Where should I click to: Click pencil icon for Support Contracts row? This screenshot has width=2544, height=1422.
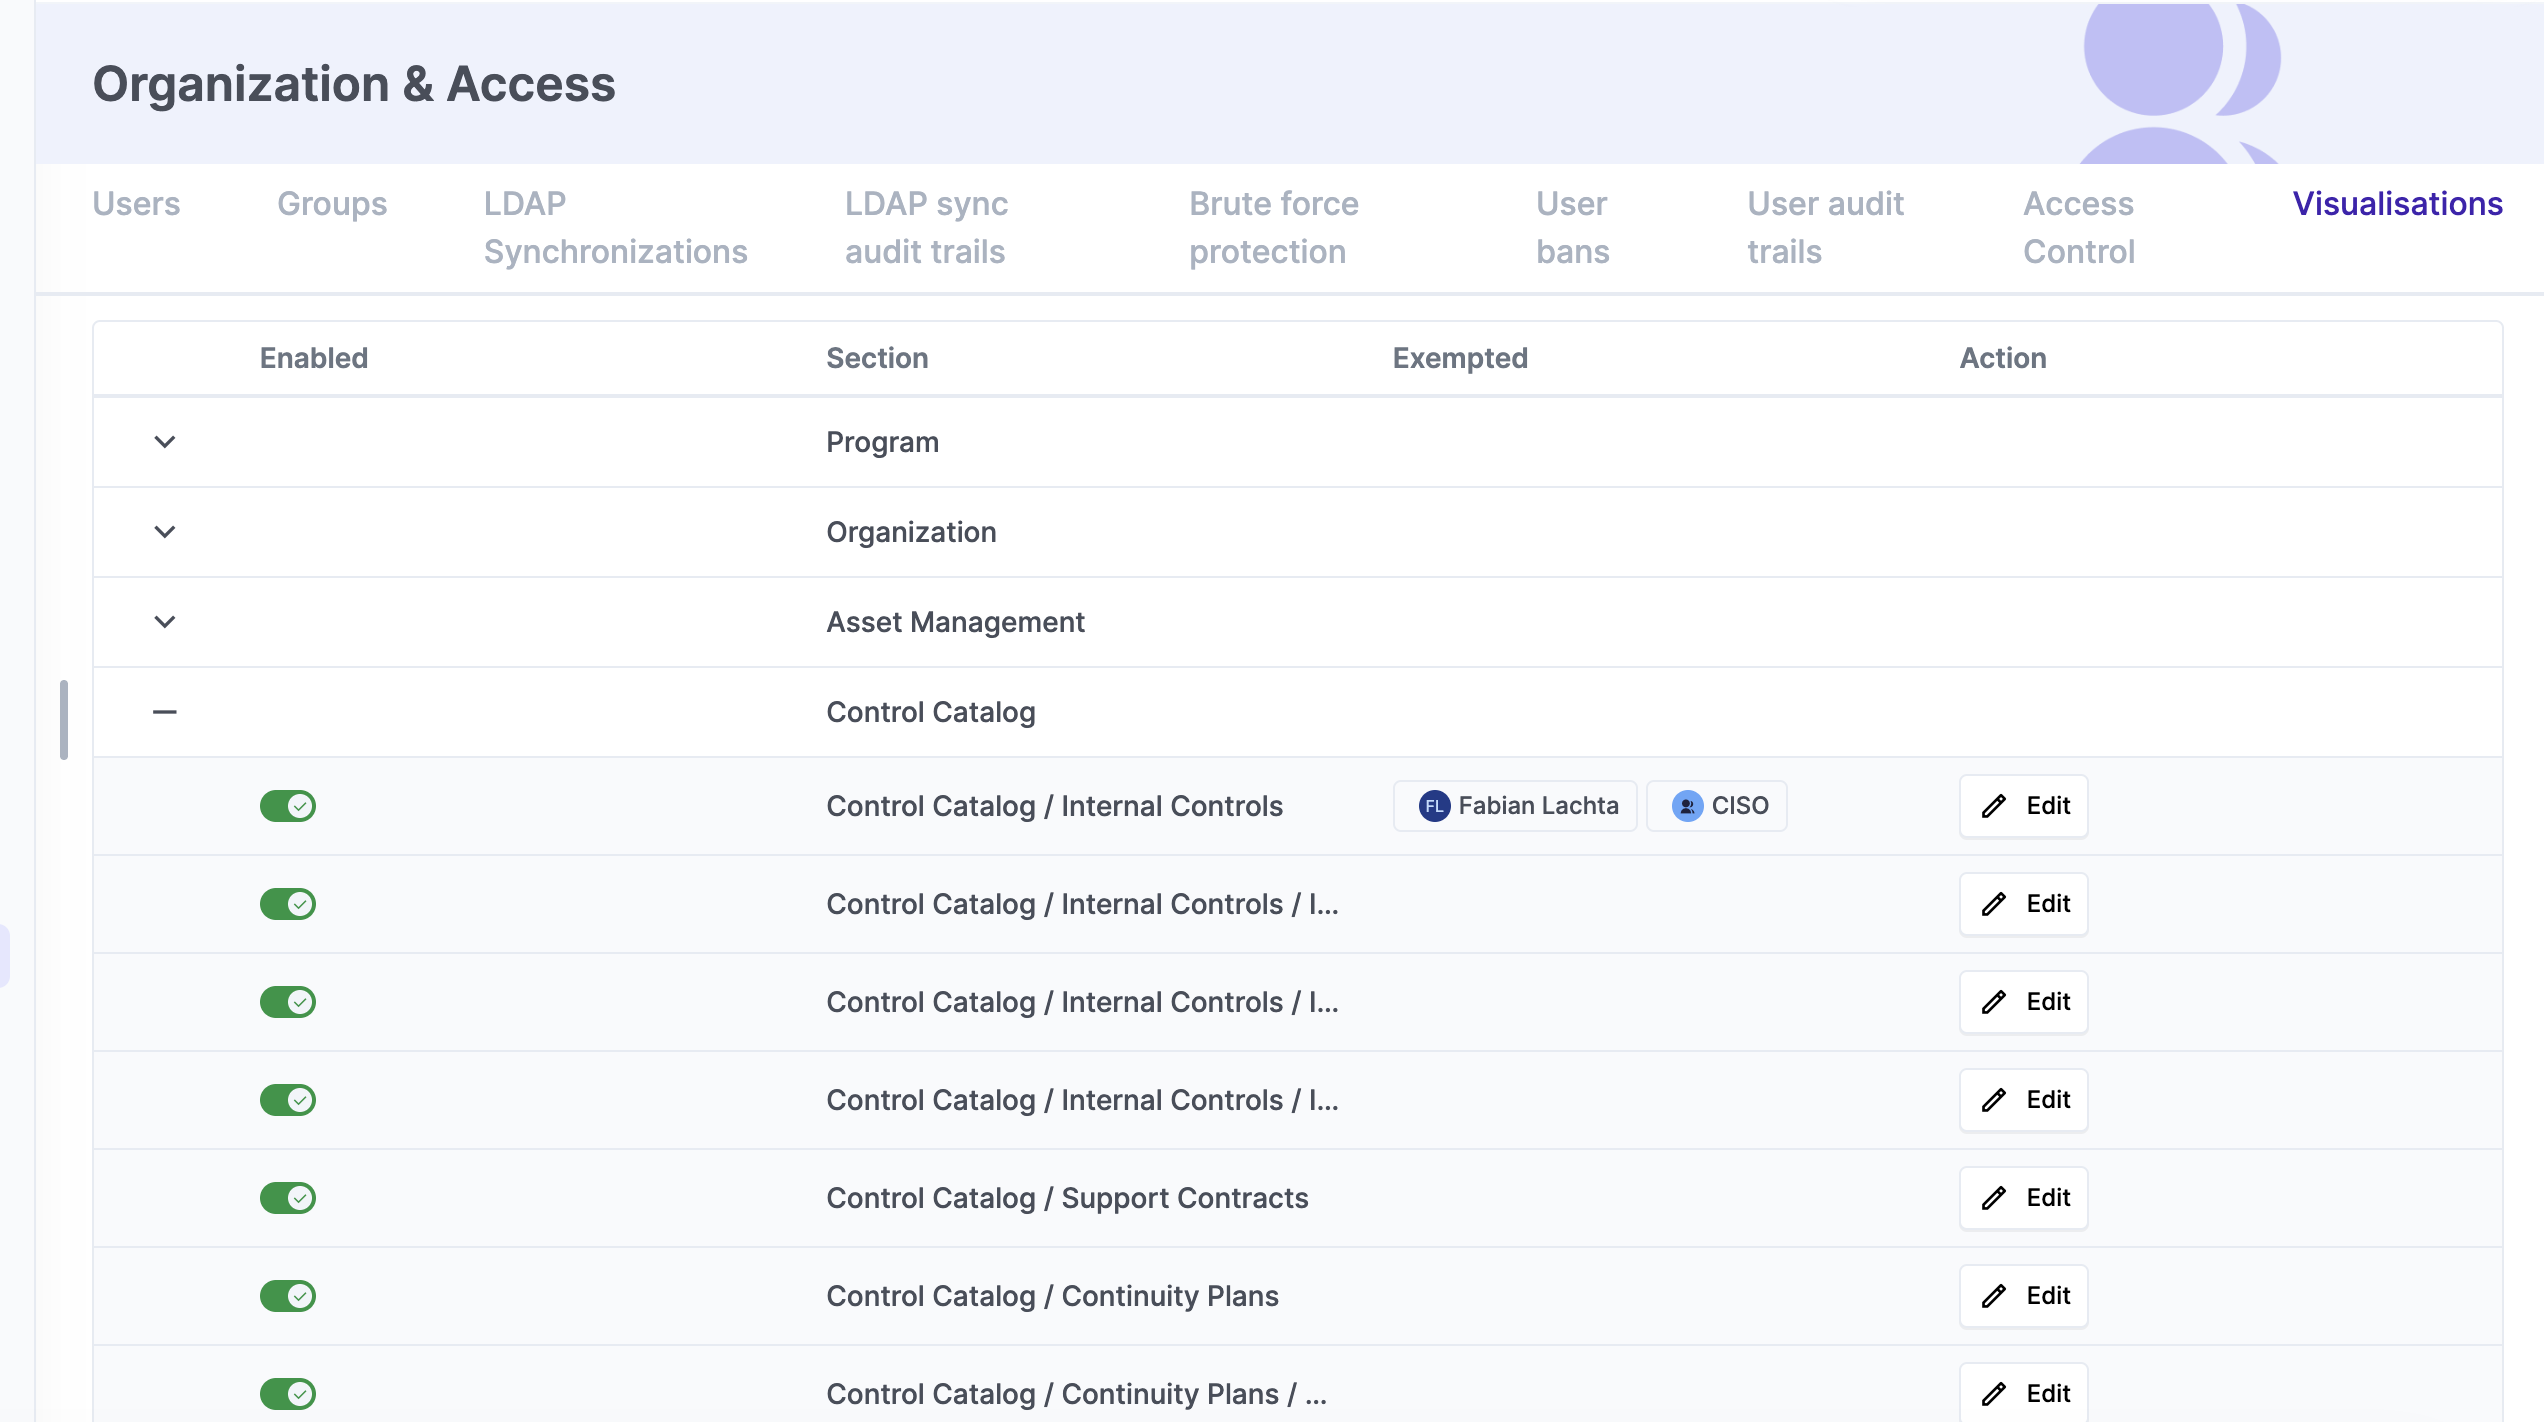(x=1994, y=1198)
